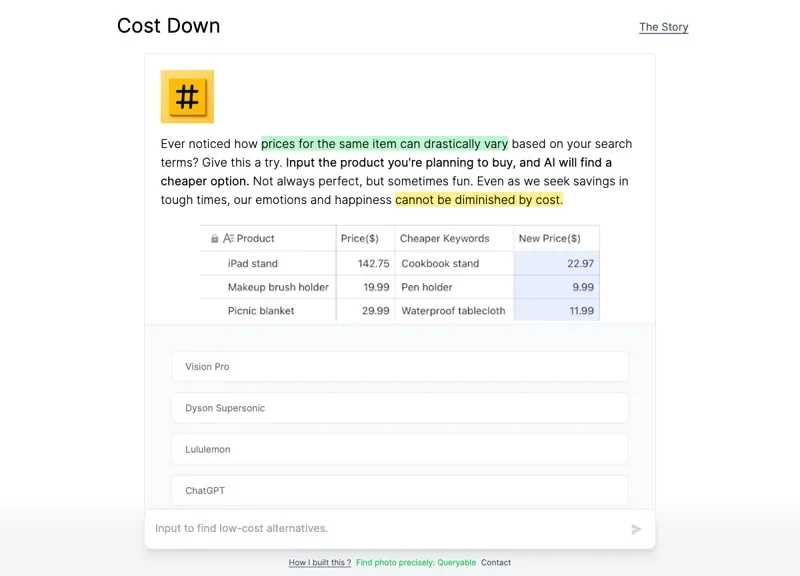The height and width of the screenshot is (576, 800).
Task: Open the 'Find photo precisely: Queryable' link
Action: coord(416,563)
